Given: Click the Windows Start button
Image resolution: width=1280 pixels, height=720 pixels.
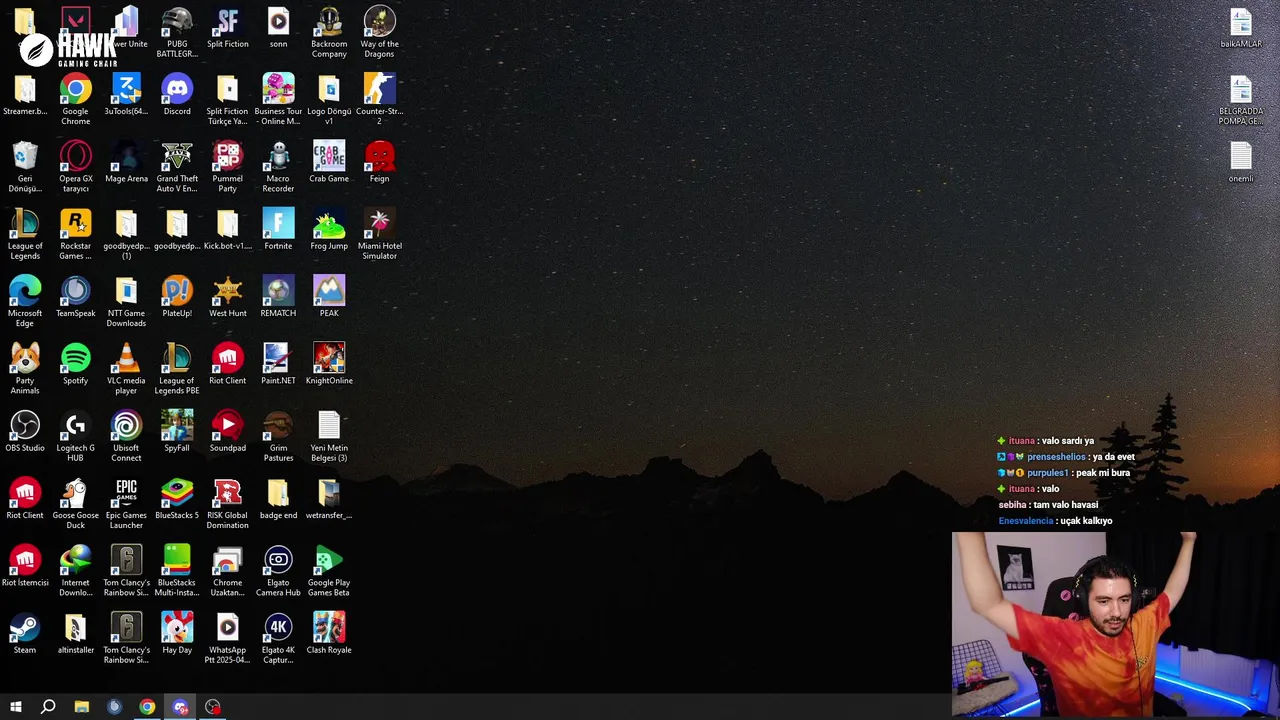Looking at the screenshot, I should point(15,707).
